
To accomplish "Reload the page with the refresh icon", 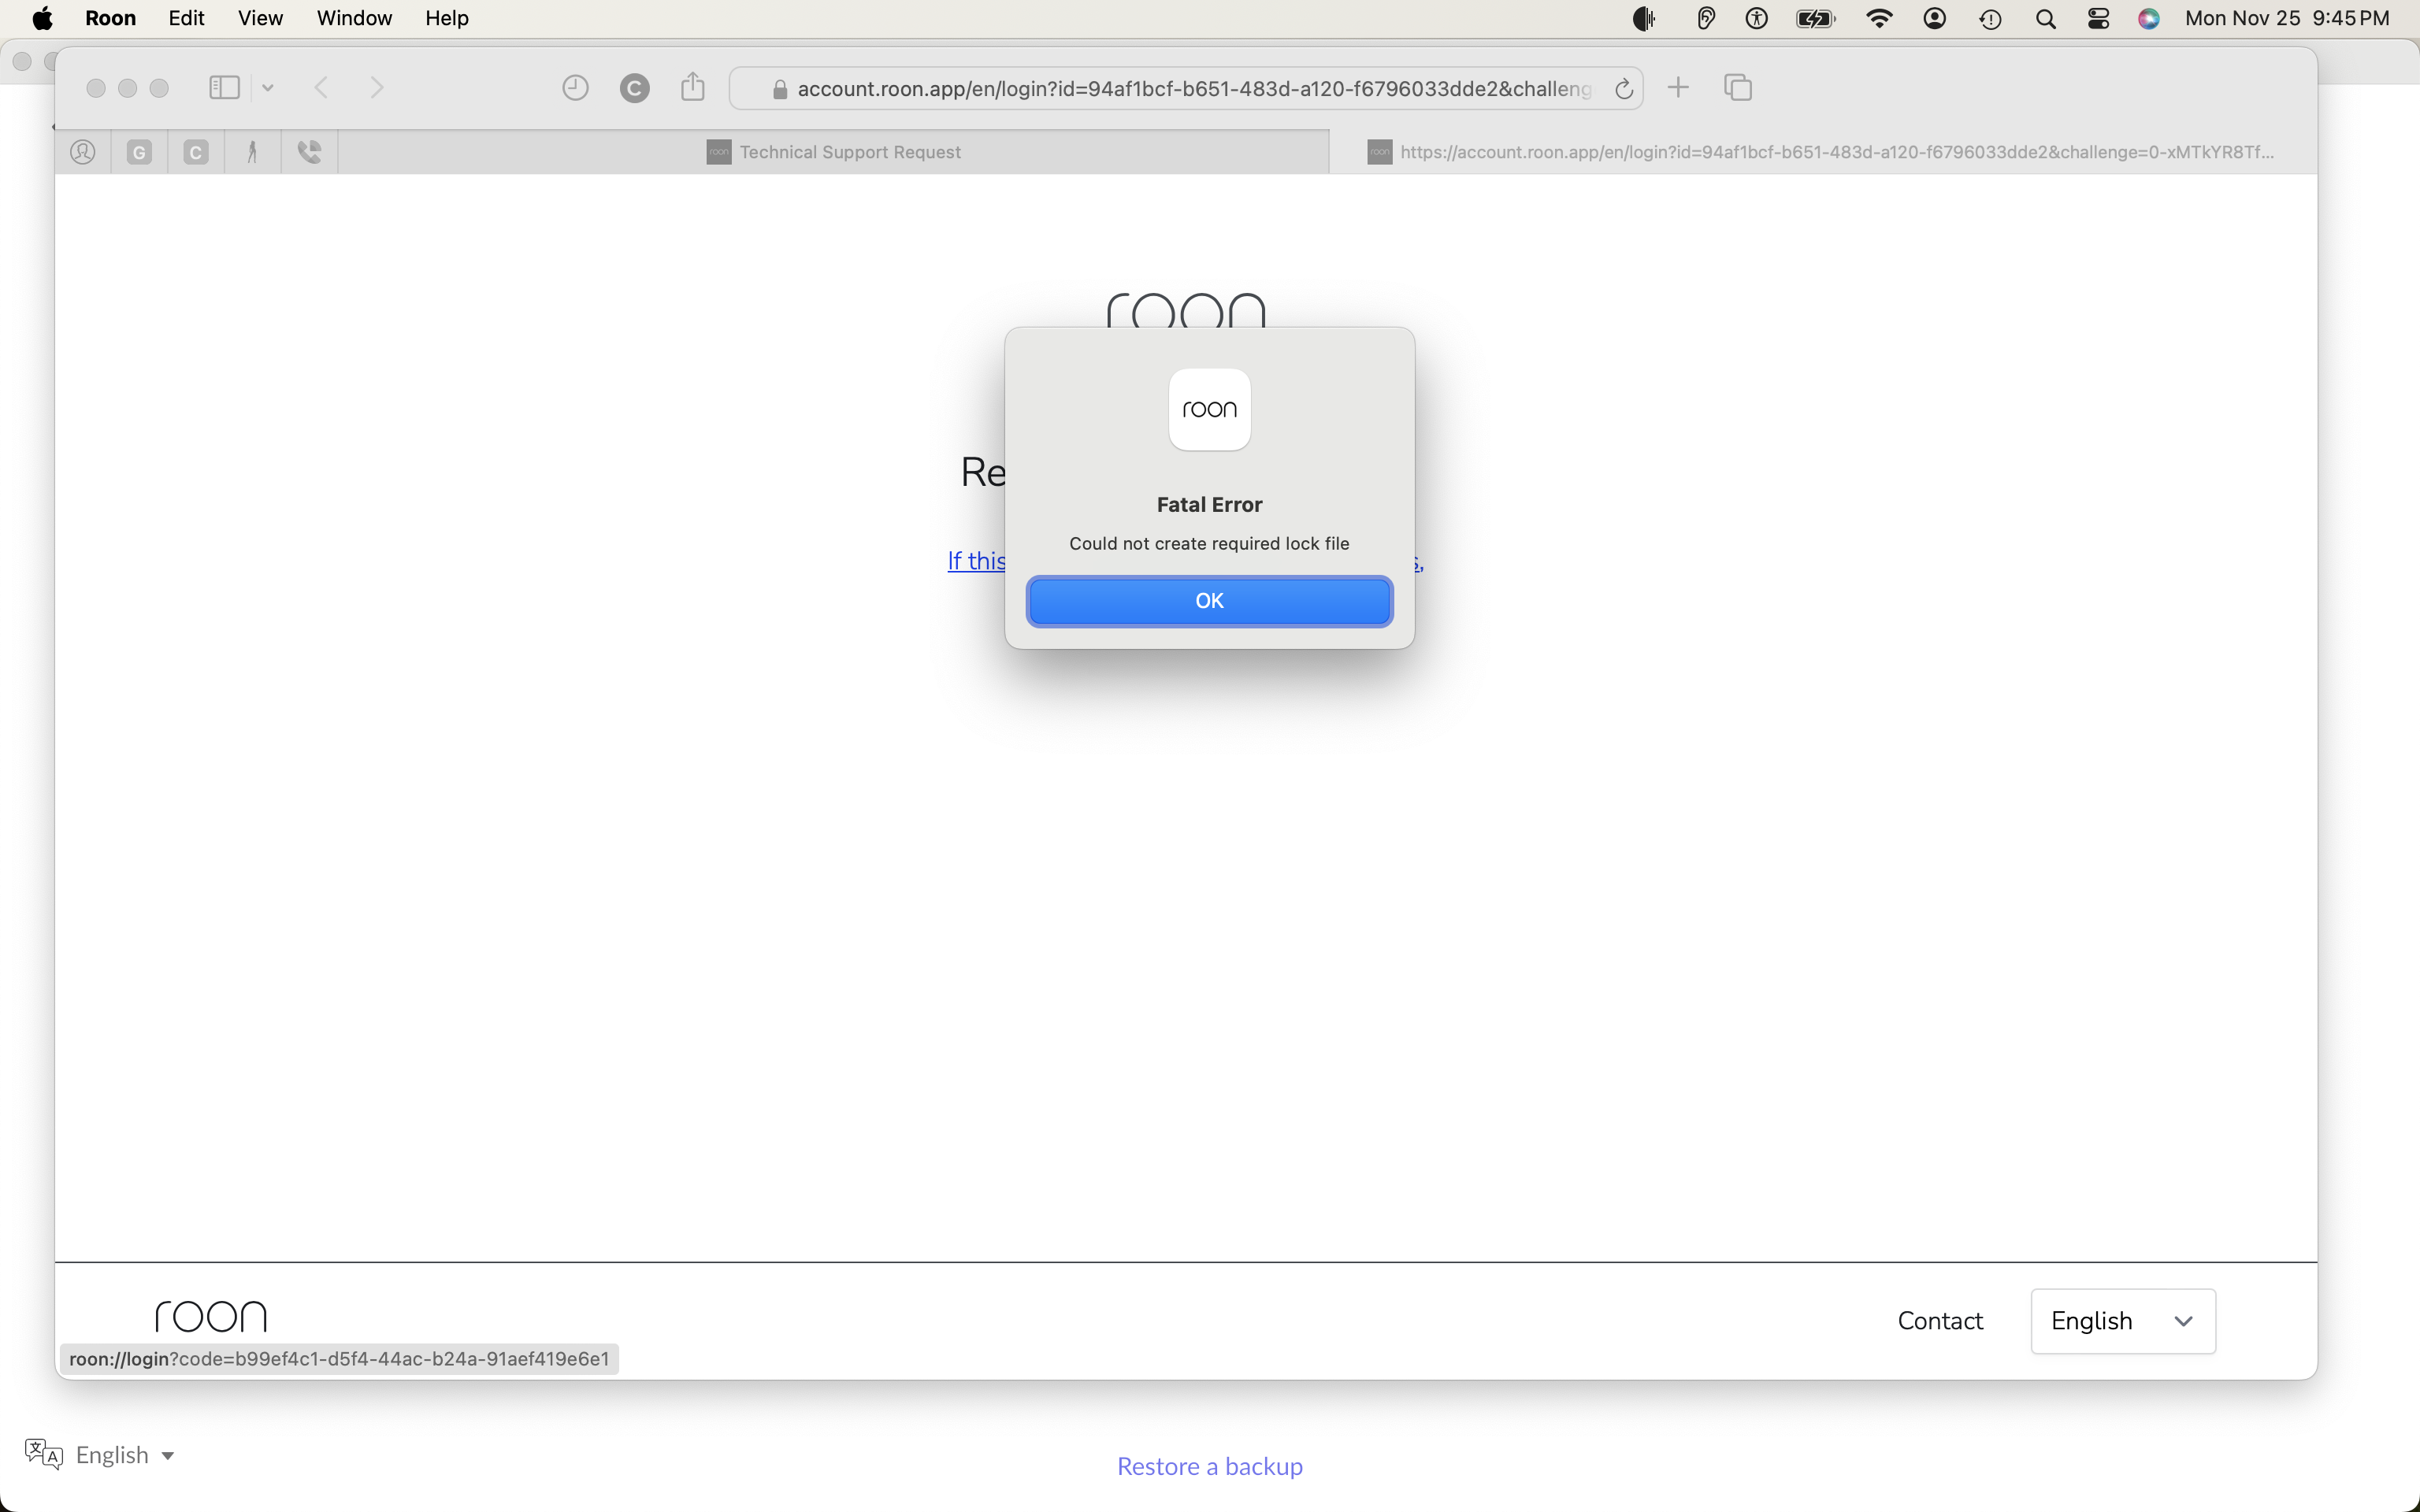I will click(x=1624, y=89).
